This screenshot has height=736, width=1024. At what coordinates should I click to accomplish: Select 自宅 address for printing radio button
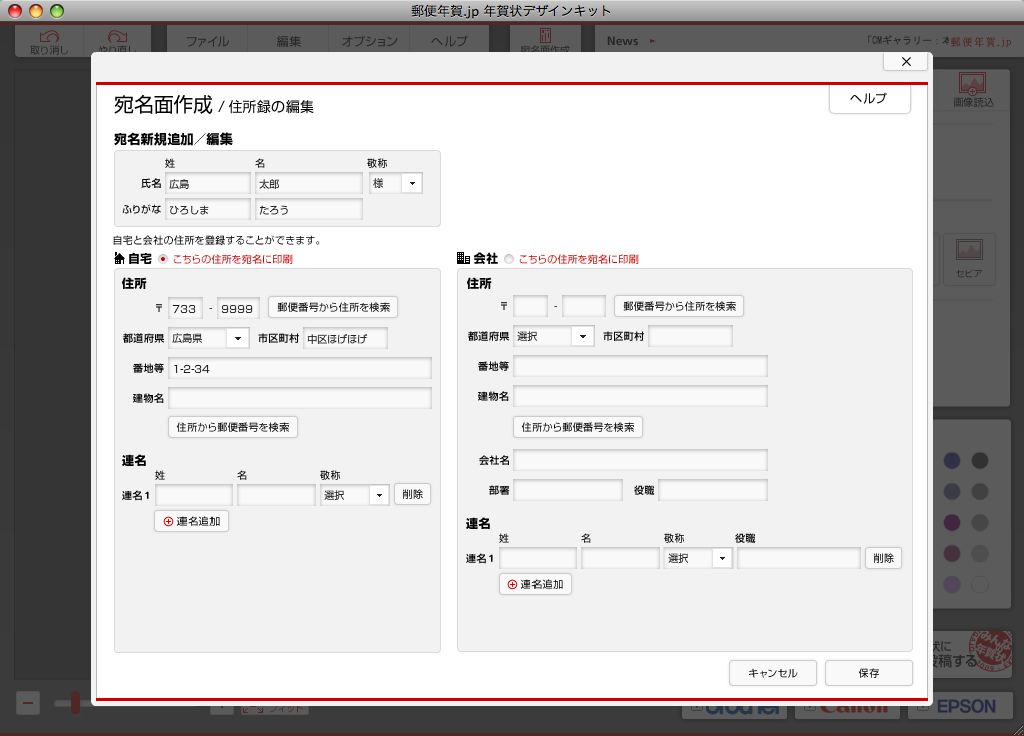(163, 259)
